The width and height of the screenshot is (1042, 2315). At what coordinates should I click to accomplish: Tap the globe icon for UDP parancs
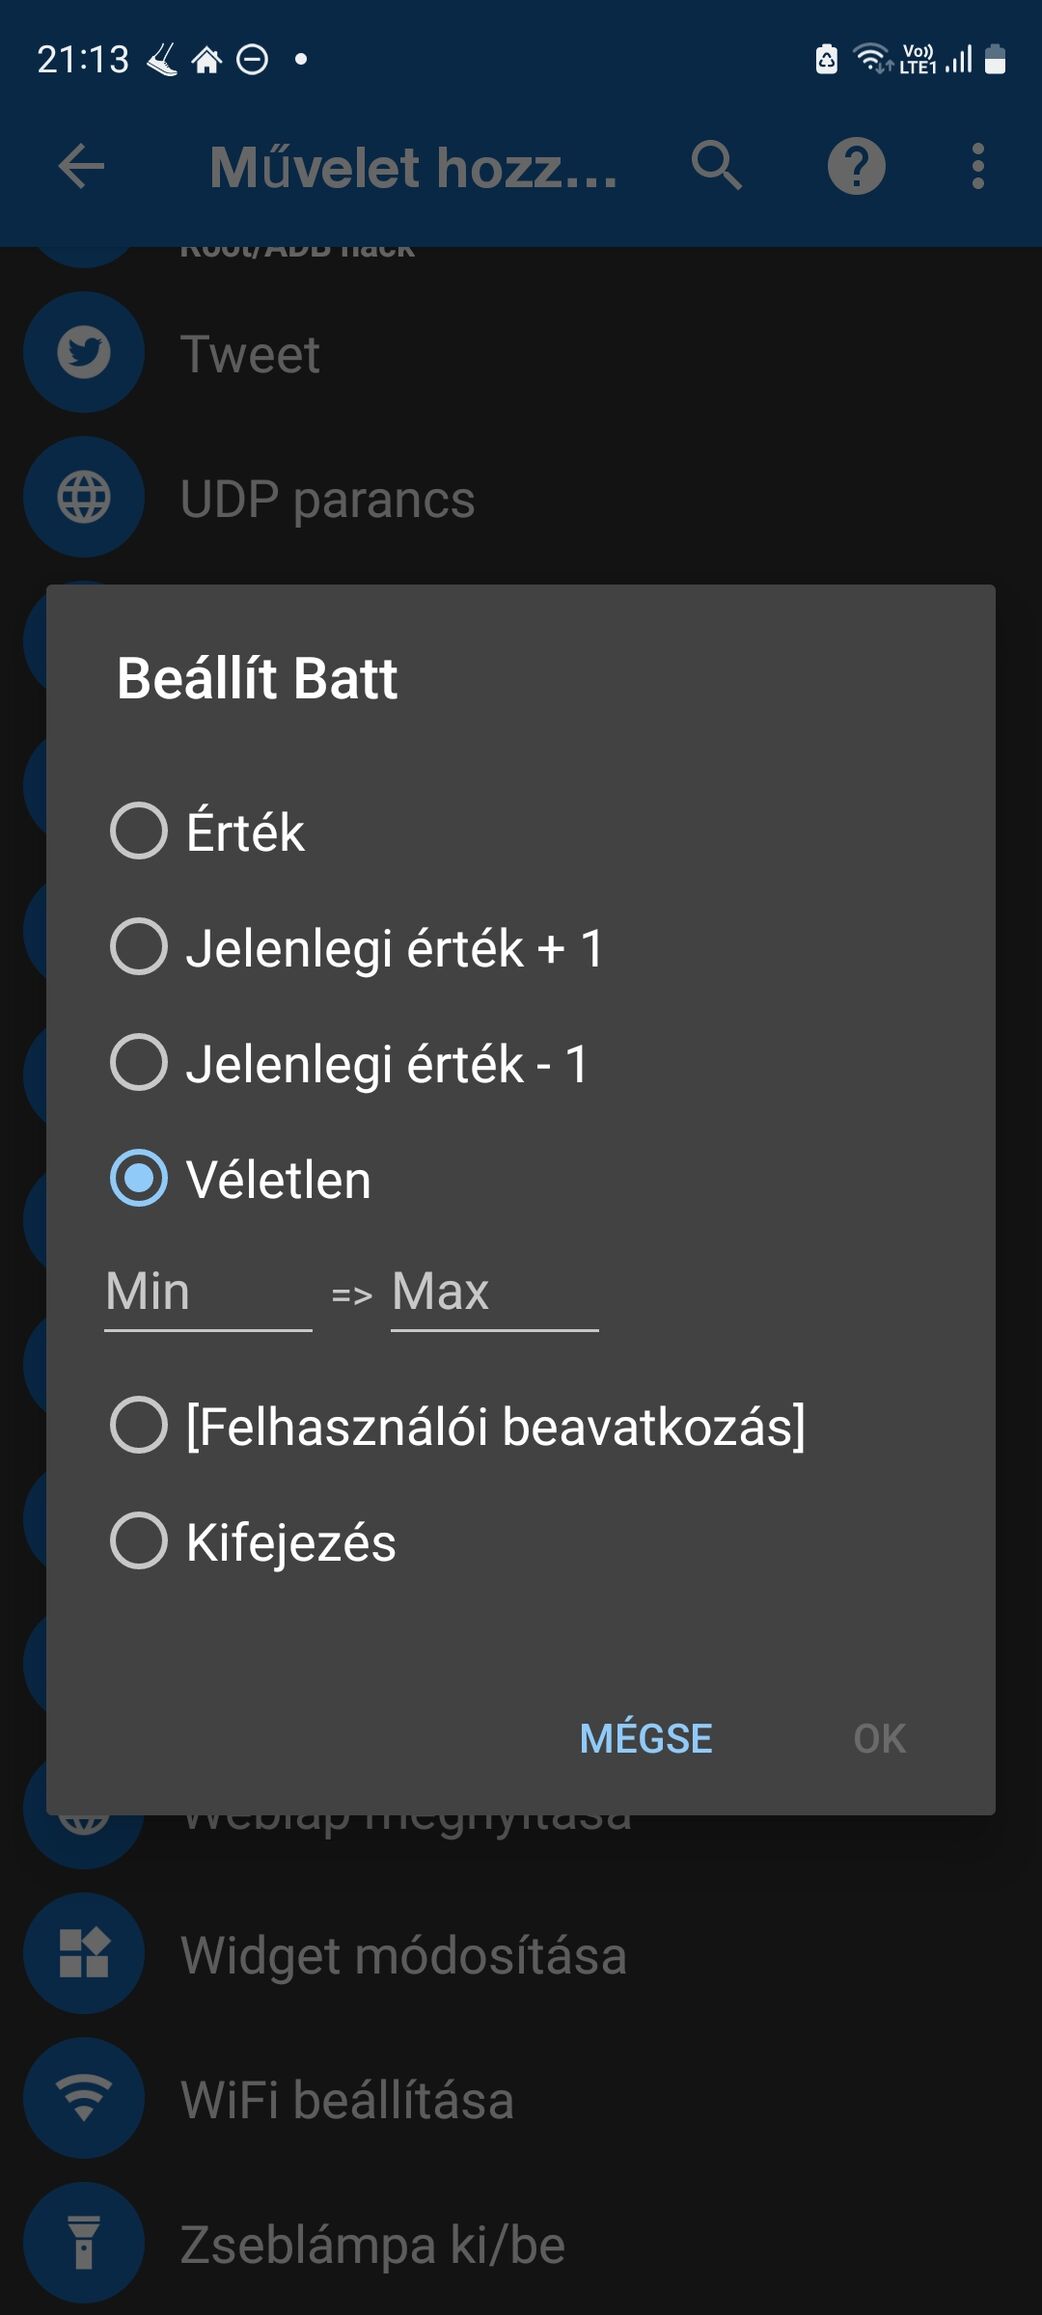84,497
